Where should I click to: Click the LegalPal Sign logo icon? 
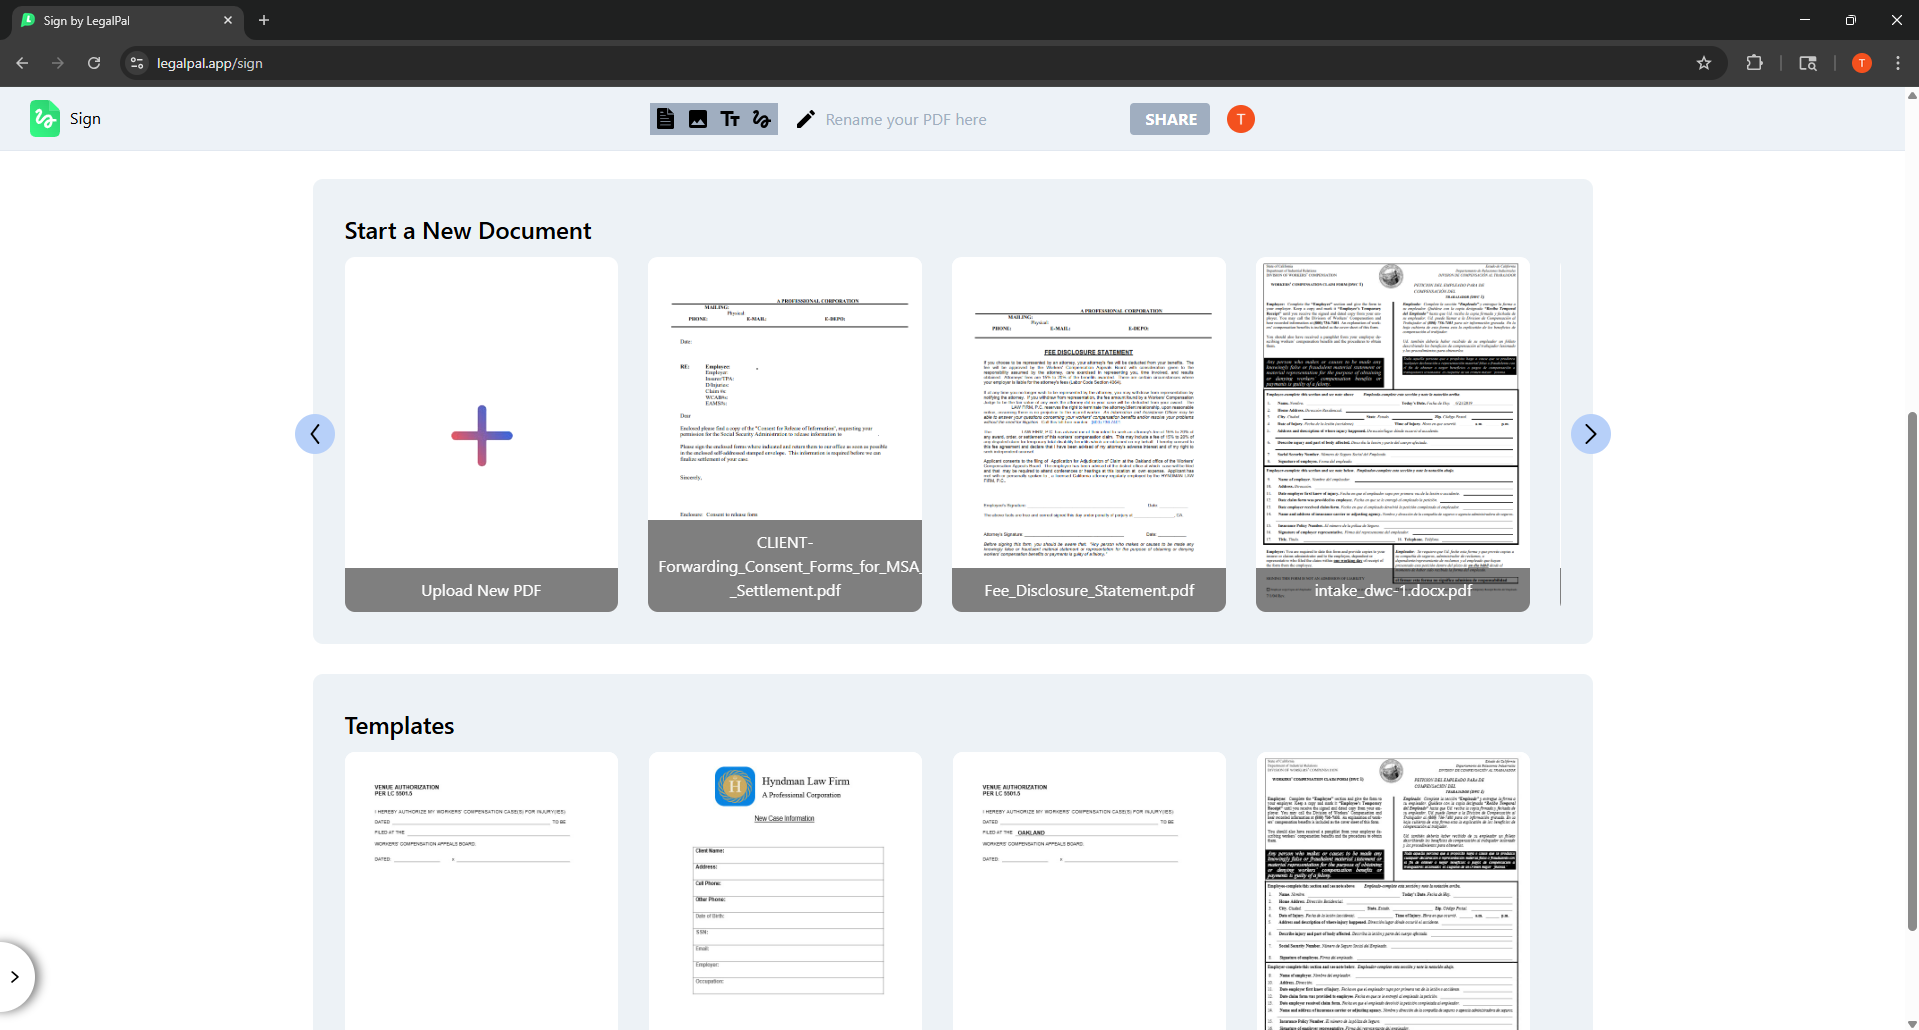(45, 119)
